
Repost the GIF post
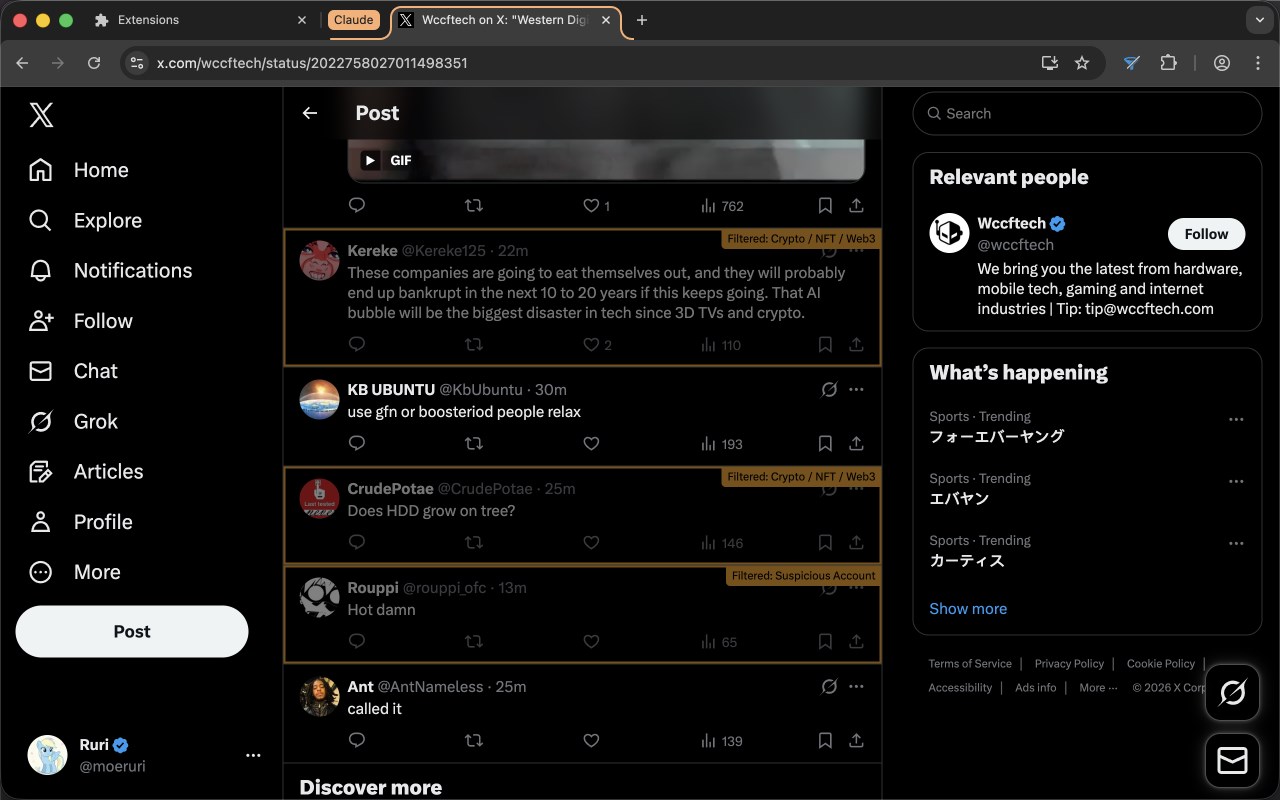474,205
